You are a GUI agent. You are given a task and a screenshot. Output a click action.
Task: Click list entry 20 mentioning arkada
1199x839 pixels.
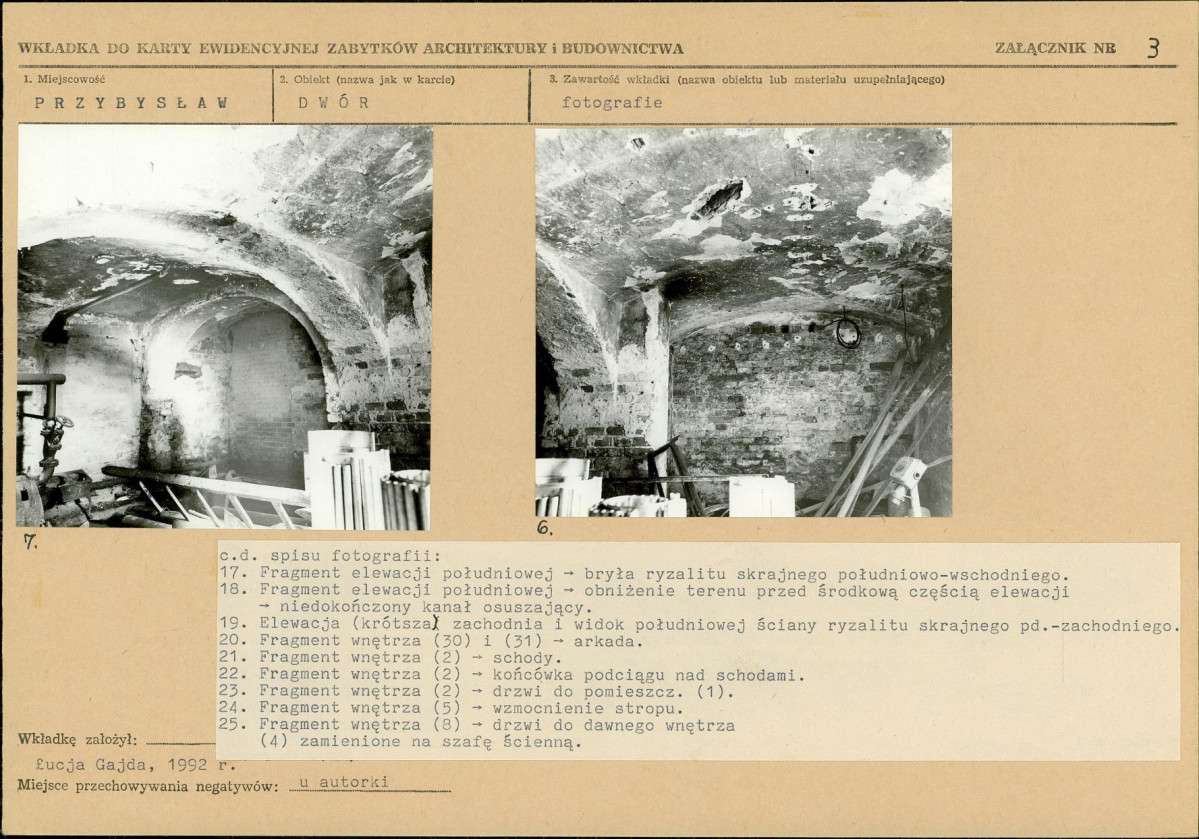pyautogui.click(x=431, y=641)
